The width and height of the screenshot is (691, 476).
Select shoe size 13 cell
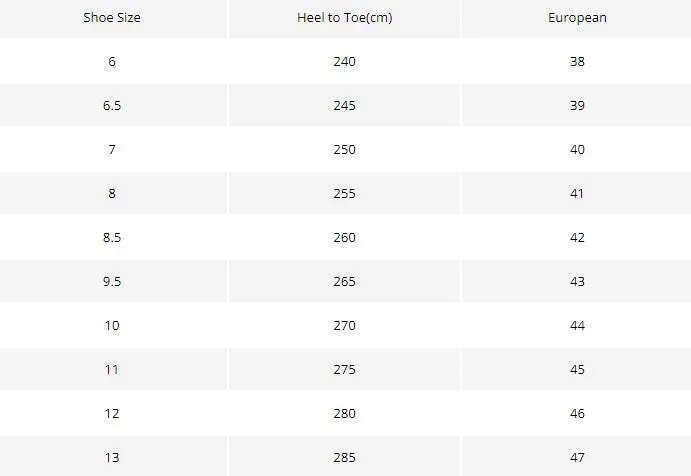pos(112,457)
